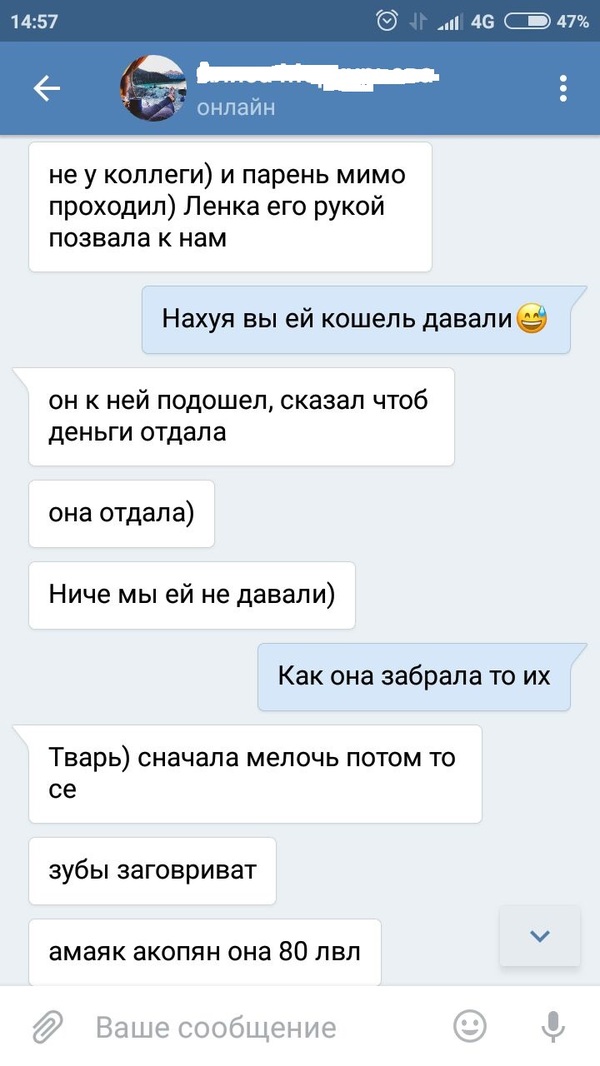
Task: Tap the alarm clock status bar icon
Action: (x=387, y=21)
